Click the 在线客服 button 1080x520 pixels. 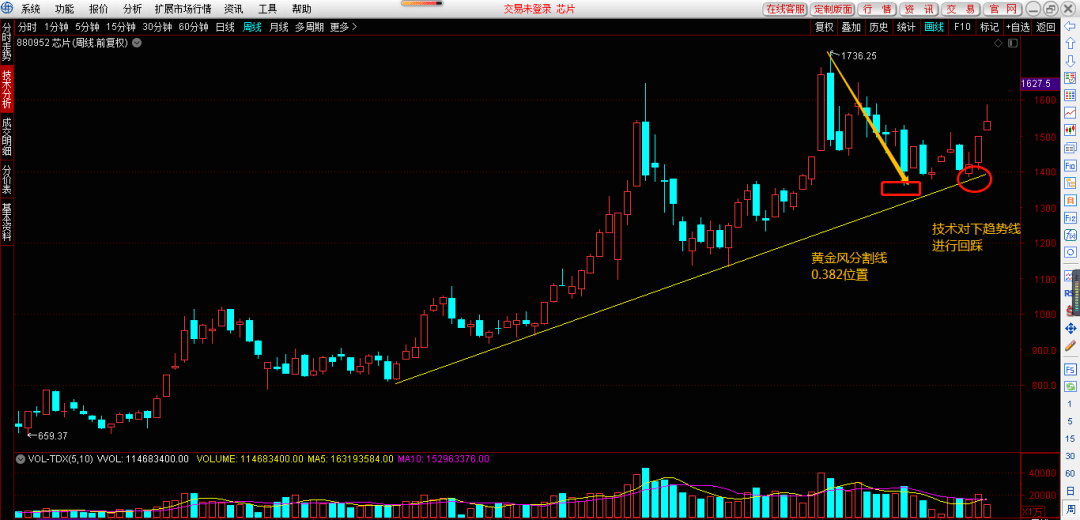(x=785, y=9)
